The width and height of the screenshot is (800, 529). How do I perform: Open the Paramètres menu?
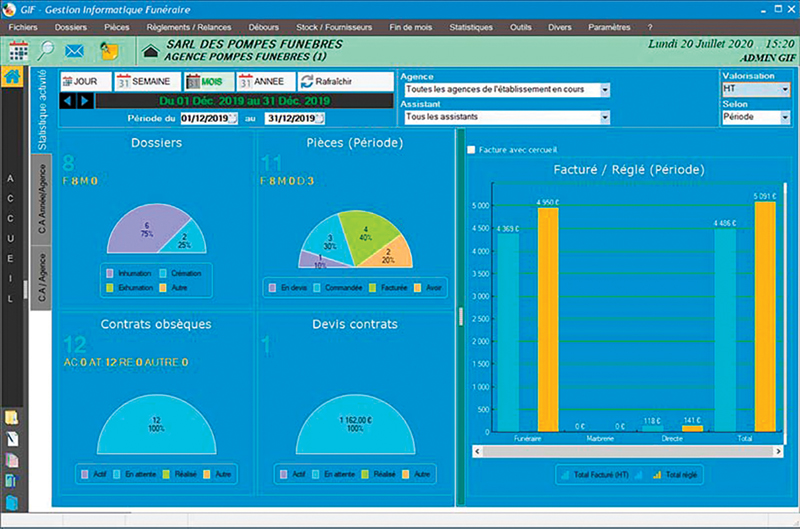[x=609, y=27]
